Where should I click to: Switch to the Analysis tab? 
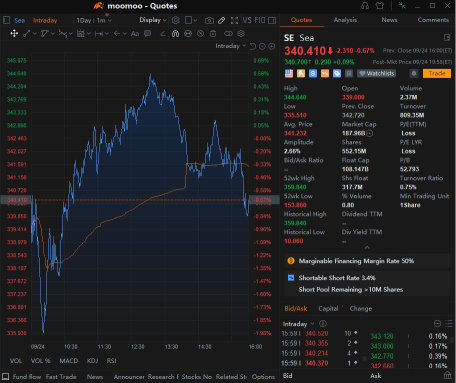[x=345, y=20]
